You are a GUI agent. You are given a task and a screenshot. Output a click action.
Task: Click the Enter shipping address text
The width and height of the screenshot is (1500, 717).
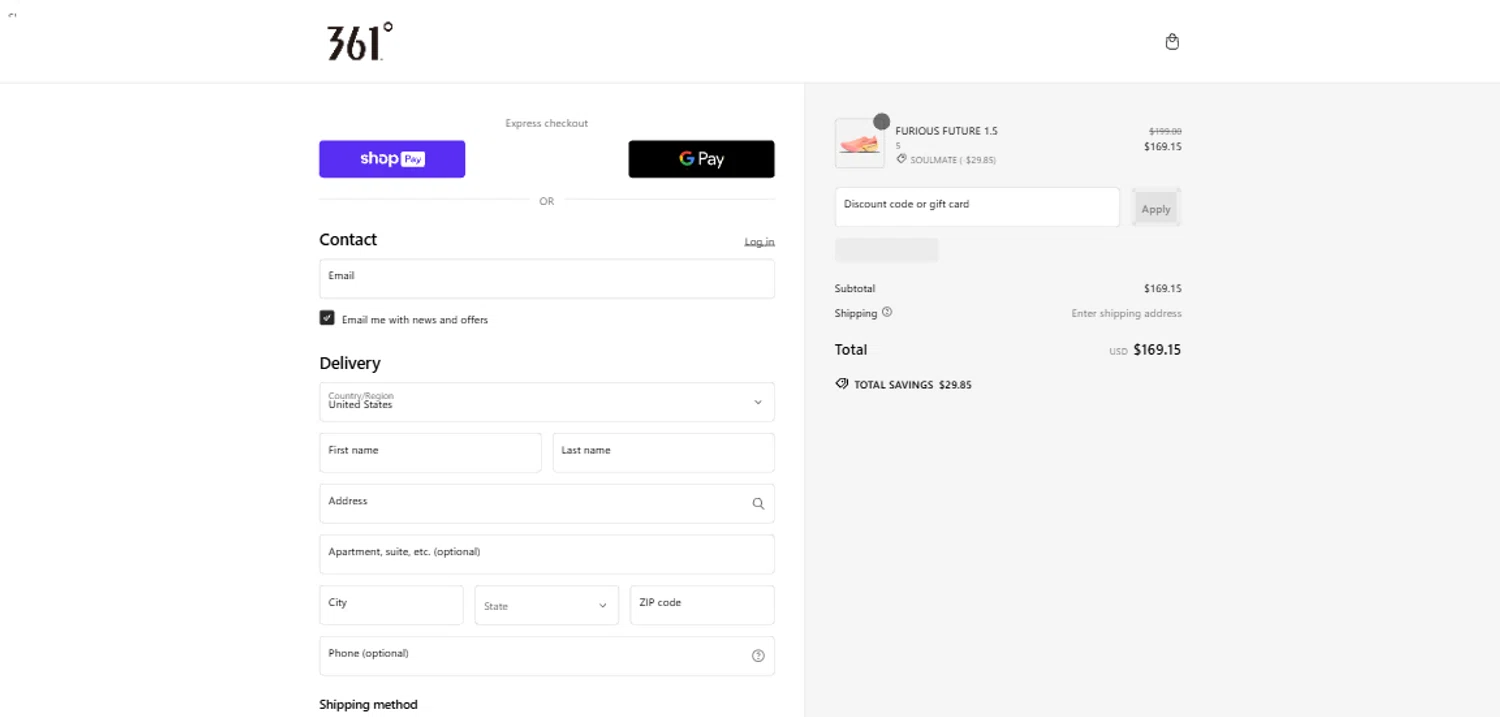tap(1126, 313)
